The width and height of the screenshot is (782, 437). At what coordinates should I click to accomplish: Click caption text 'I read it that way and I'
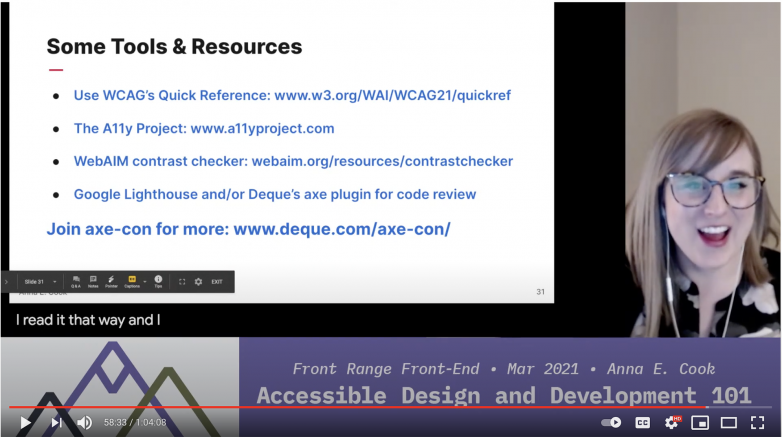coord(88,320)
